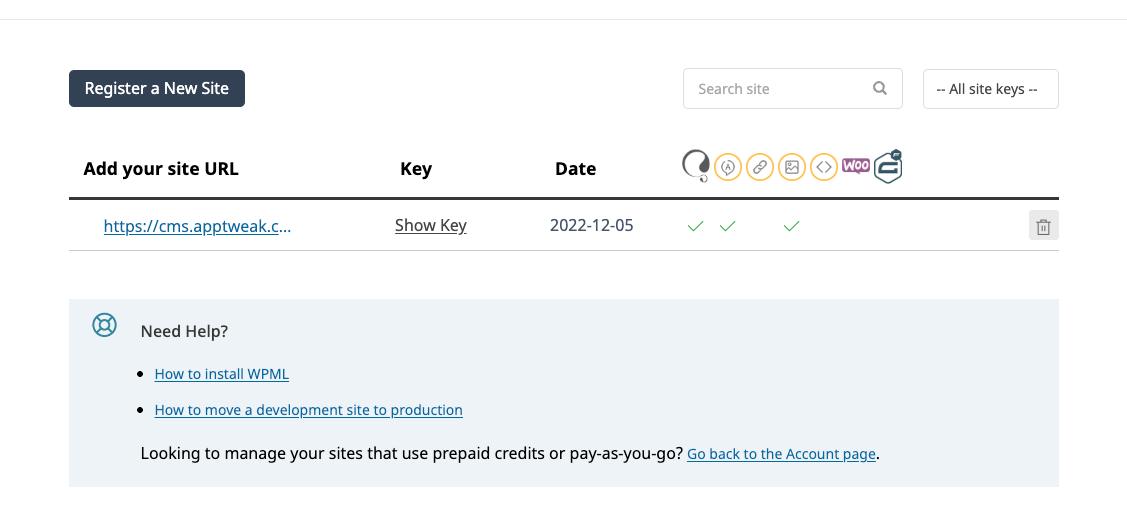Click the WPML logo column icon
1127x525 pixels.
[x=695, y=166]
